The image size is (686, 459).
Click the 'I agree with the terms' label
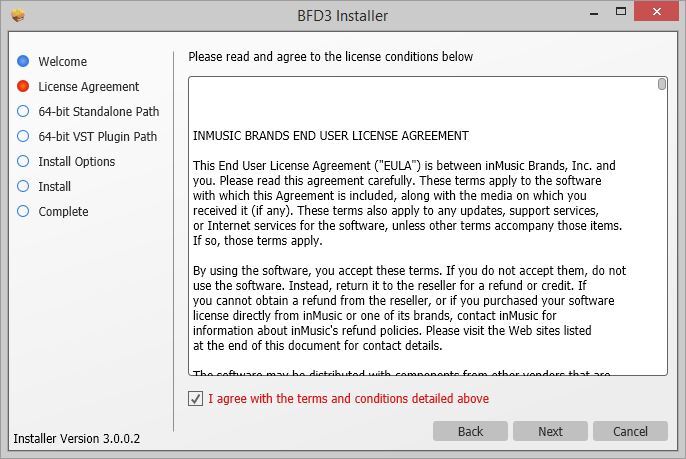[348, 399]
